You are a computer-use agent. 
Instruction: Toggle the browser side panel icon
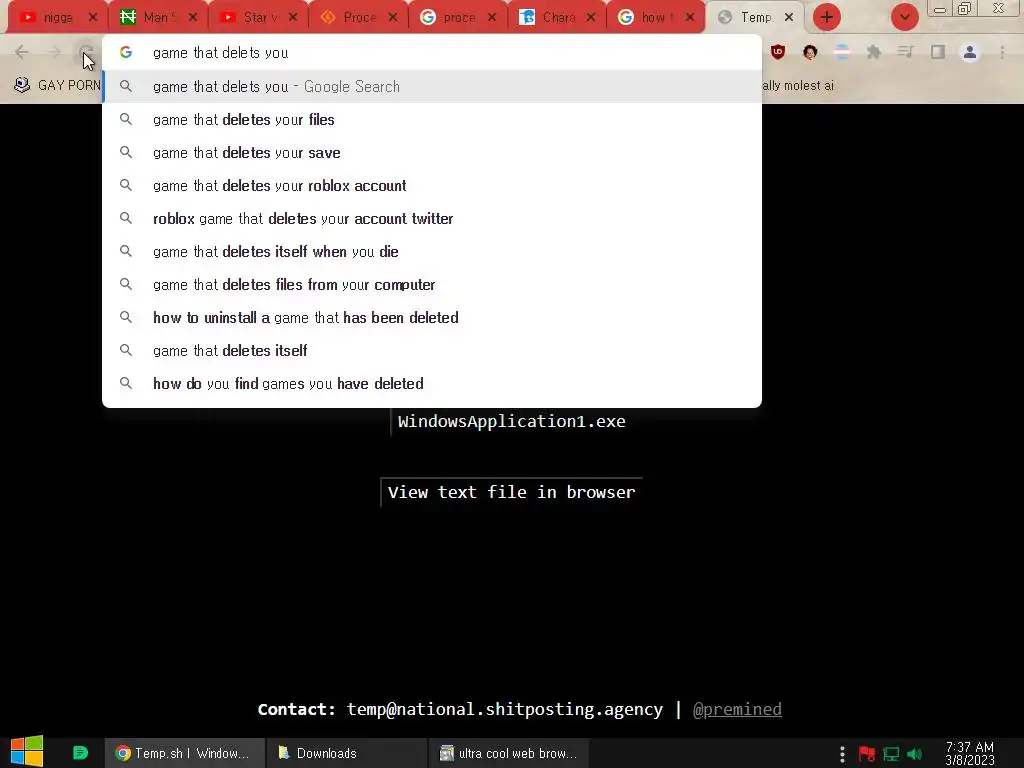[938, 52]
